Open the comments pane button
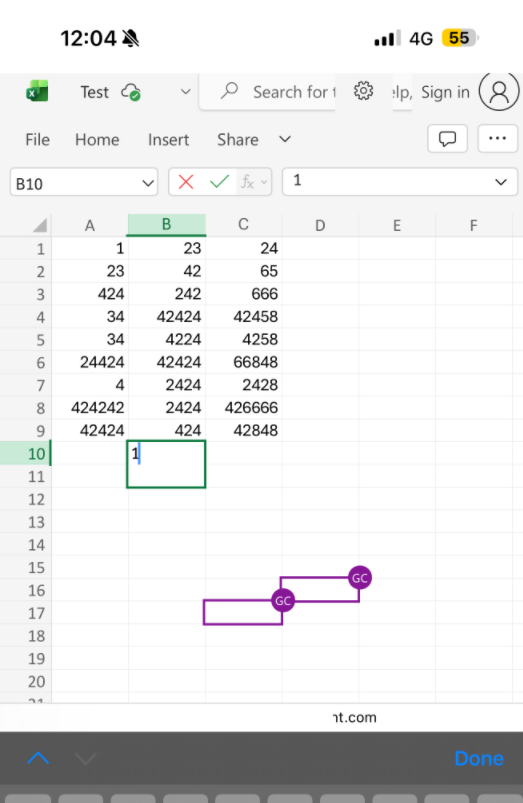The image size is (523, 803). click(x=447, y=138)
